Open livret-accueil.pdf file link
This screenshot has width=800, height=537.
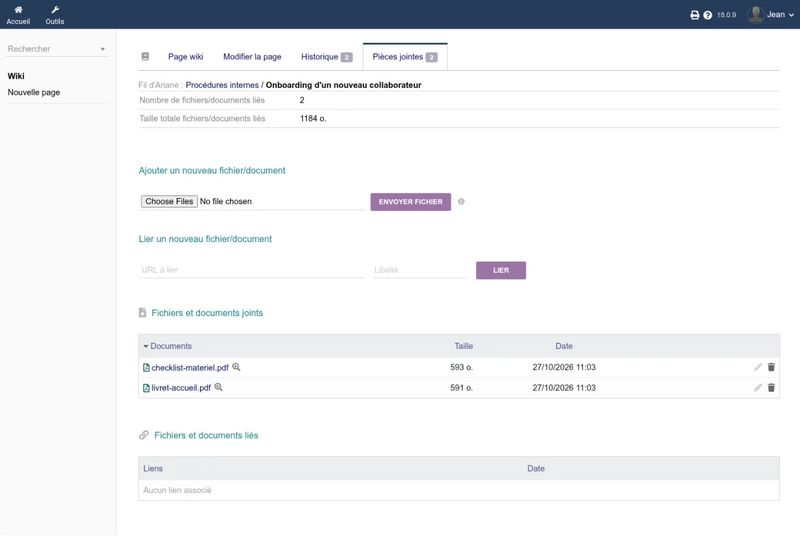tap(181, 388)
